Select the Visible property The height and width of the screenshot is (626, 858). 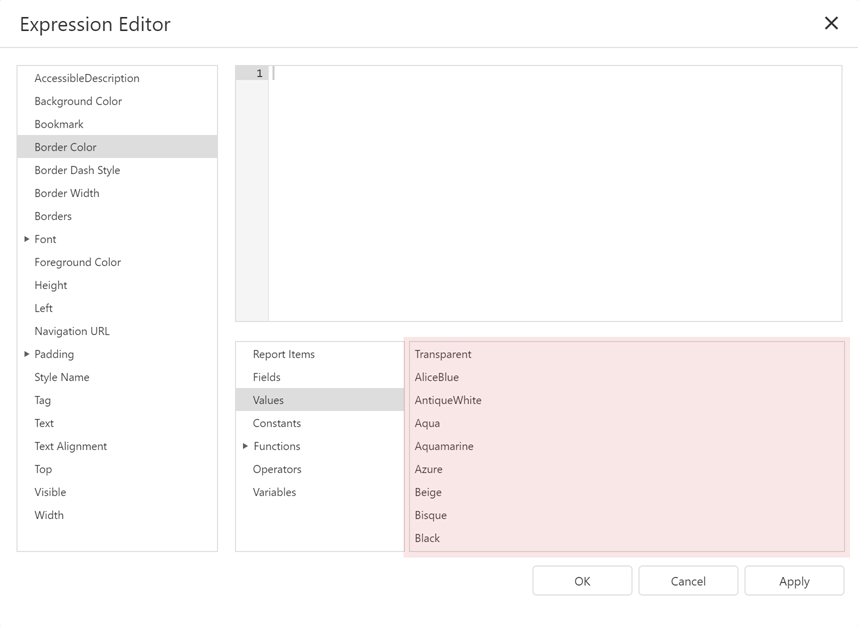(50, 492)
